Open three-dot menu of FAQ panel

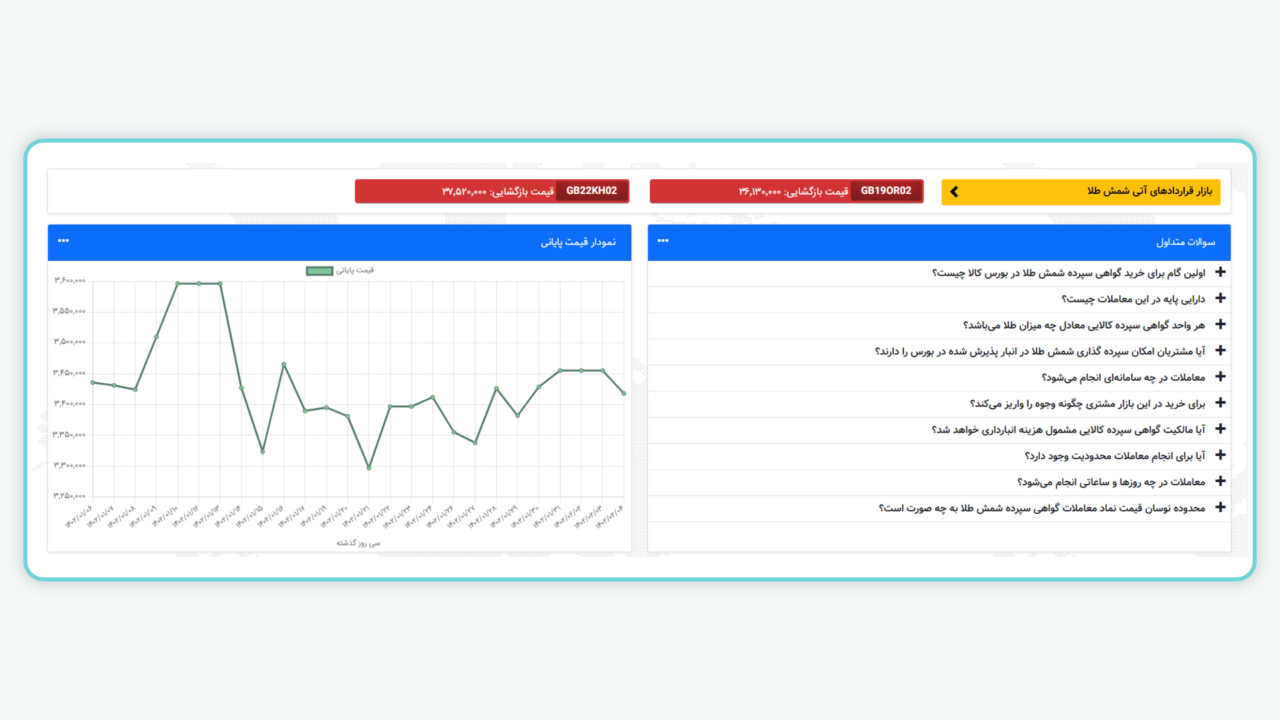(663, 241)
